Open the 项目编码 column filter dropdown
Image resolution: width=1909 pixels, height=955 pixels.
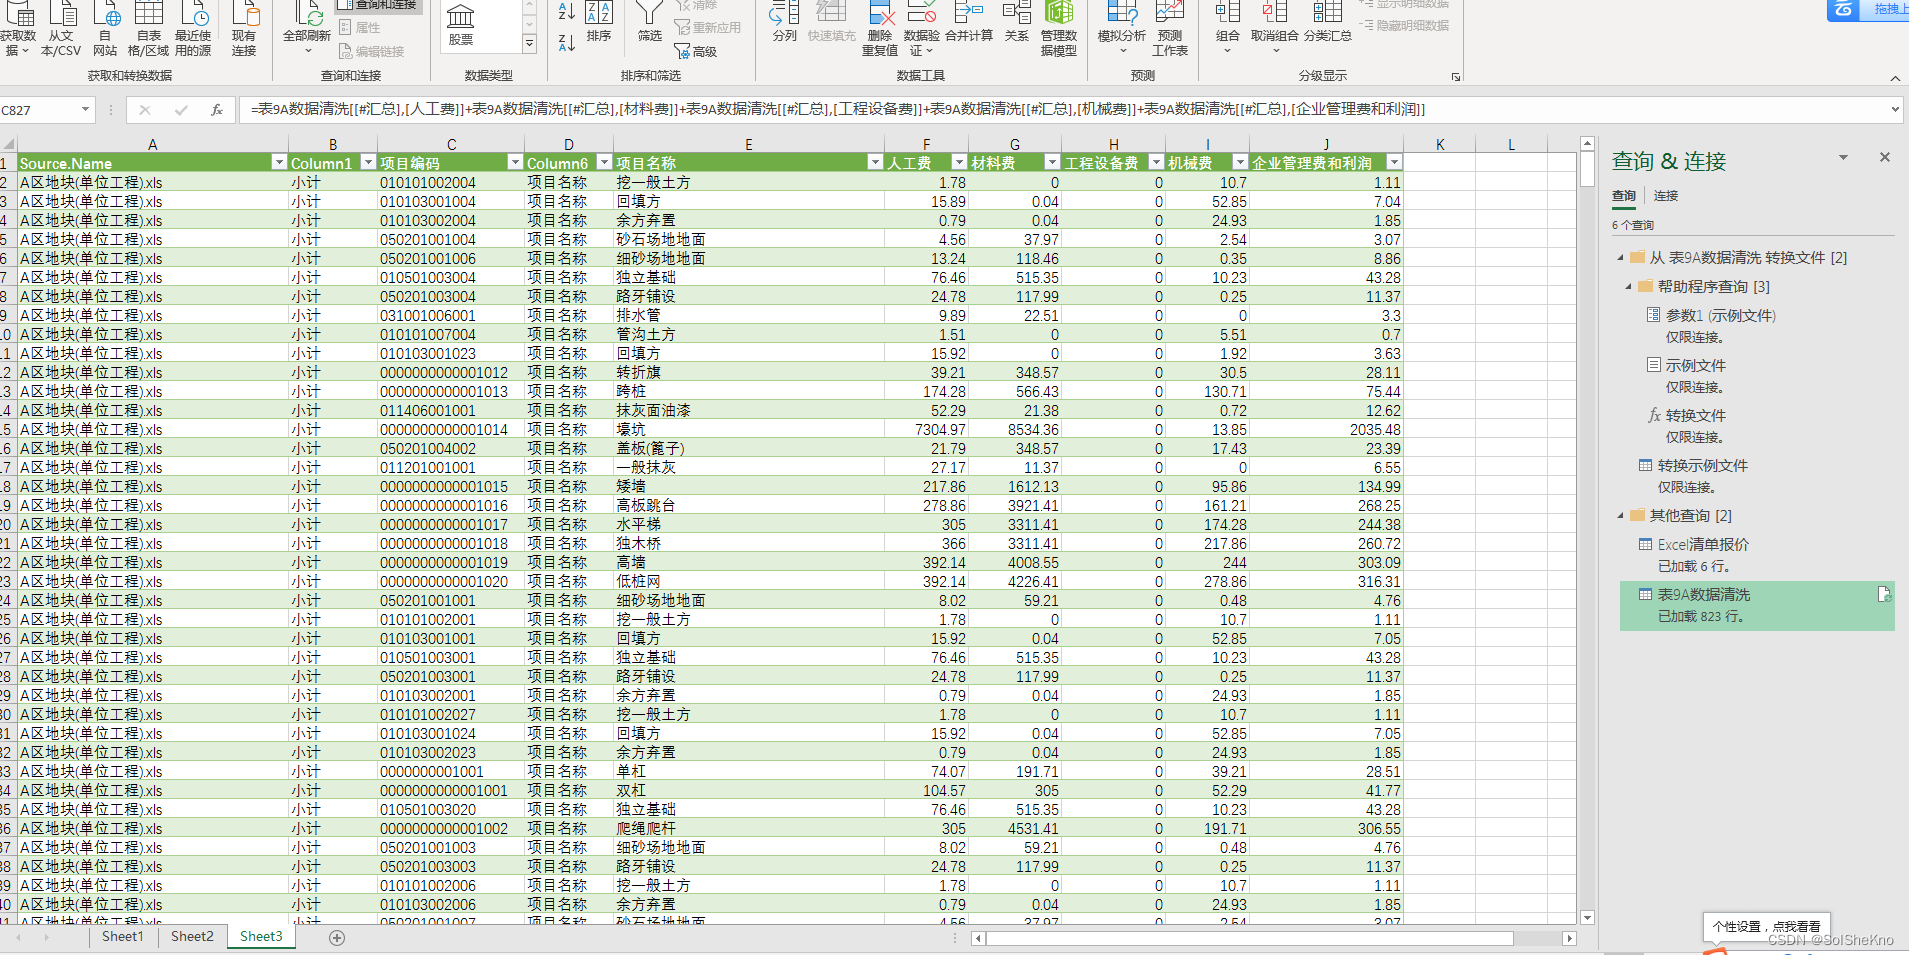[515, 162]
